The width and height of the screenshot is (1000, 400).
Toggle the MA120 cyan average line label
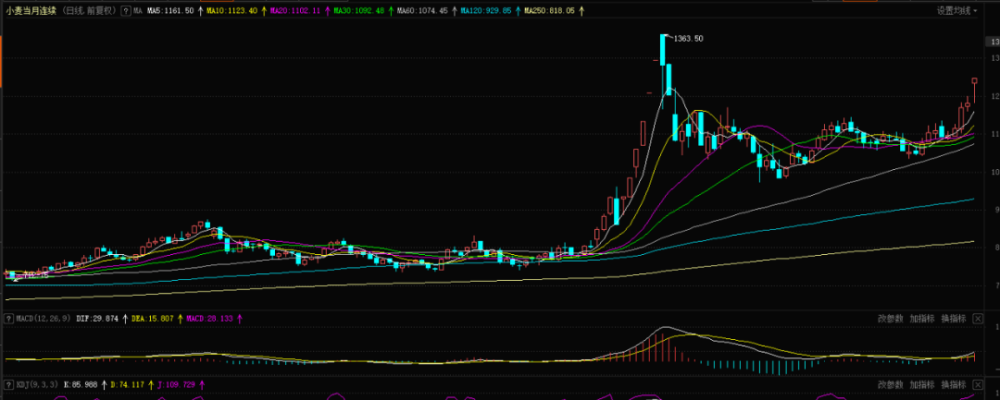[486, 11]
